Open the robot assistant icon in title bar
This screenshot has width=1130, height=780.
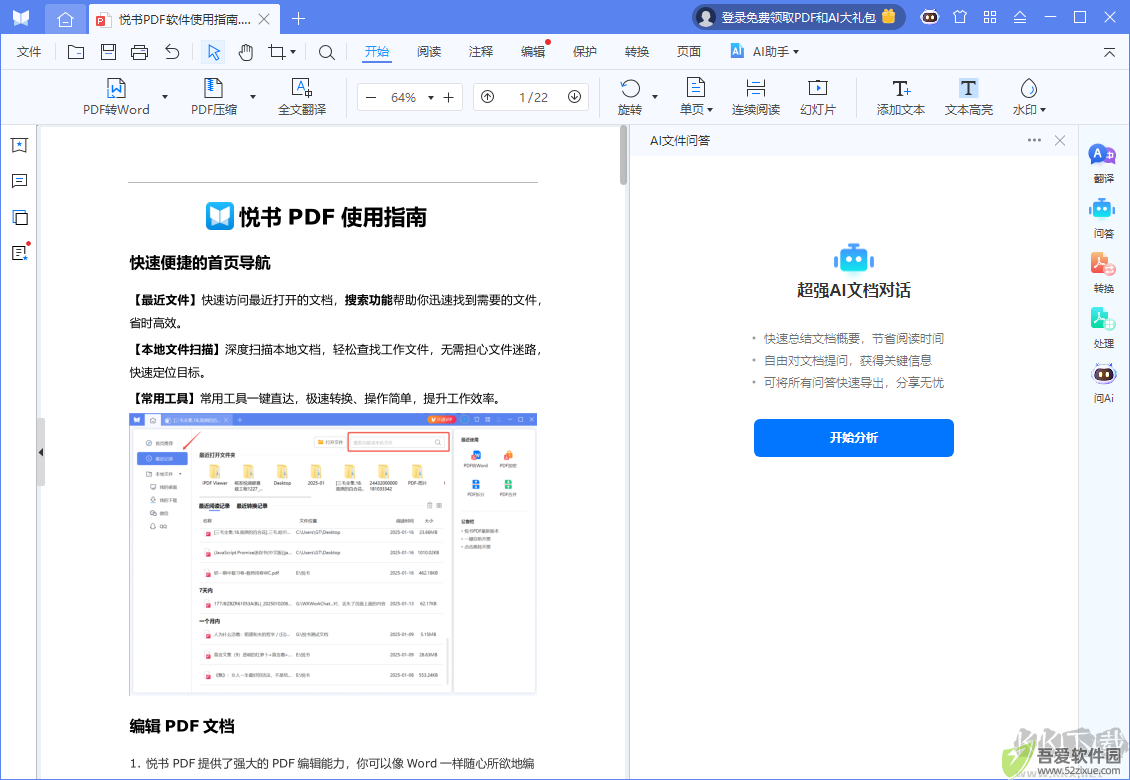[x=930, y=17]
